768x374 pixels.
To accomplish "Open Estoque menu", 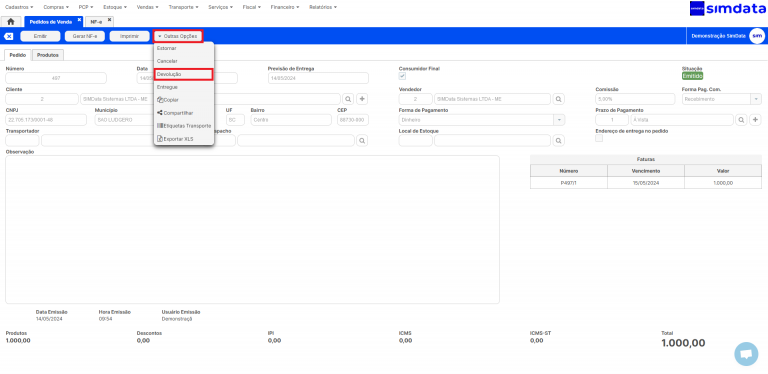I will point(115,7).
